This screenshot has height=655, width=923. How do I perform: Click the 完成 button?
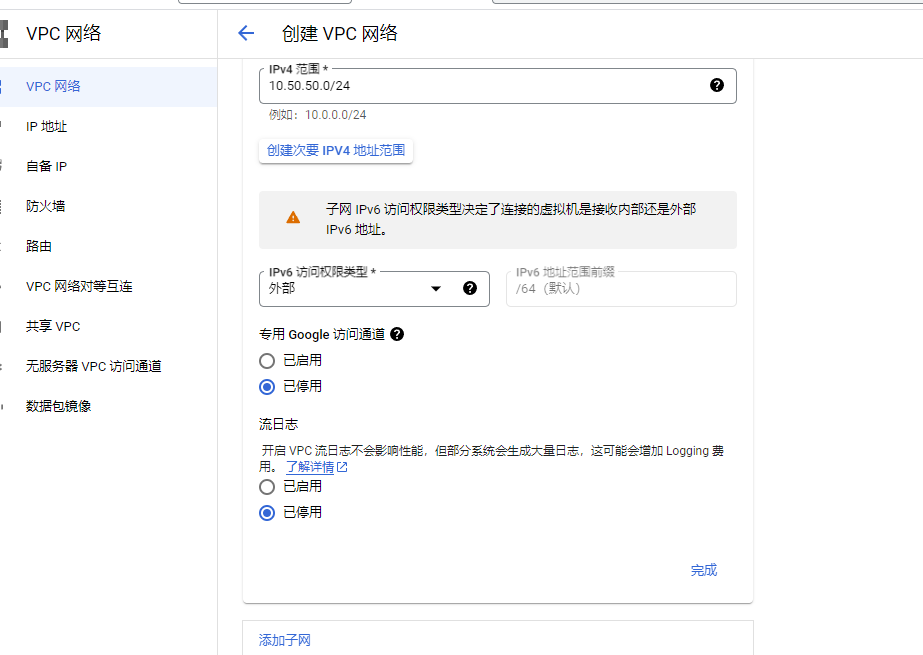[703, 570]
